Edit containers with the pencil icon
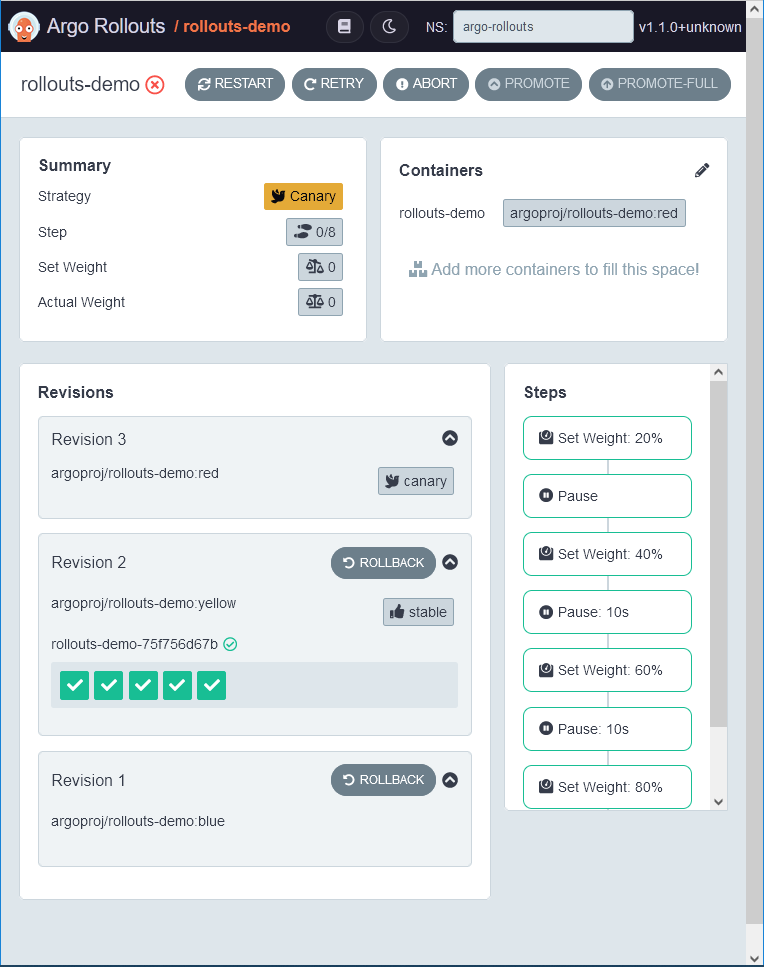The height and width of the screenshot is (967, 764). pos(702,170)
